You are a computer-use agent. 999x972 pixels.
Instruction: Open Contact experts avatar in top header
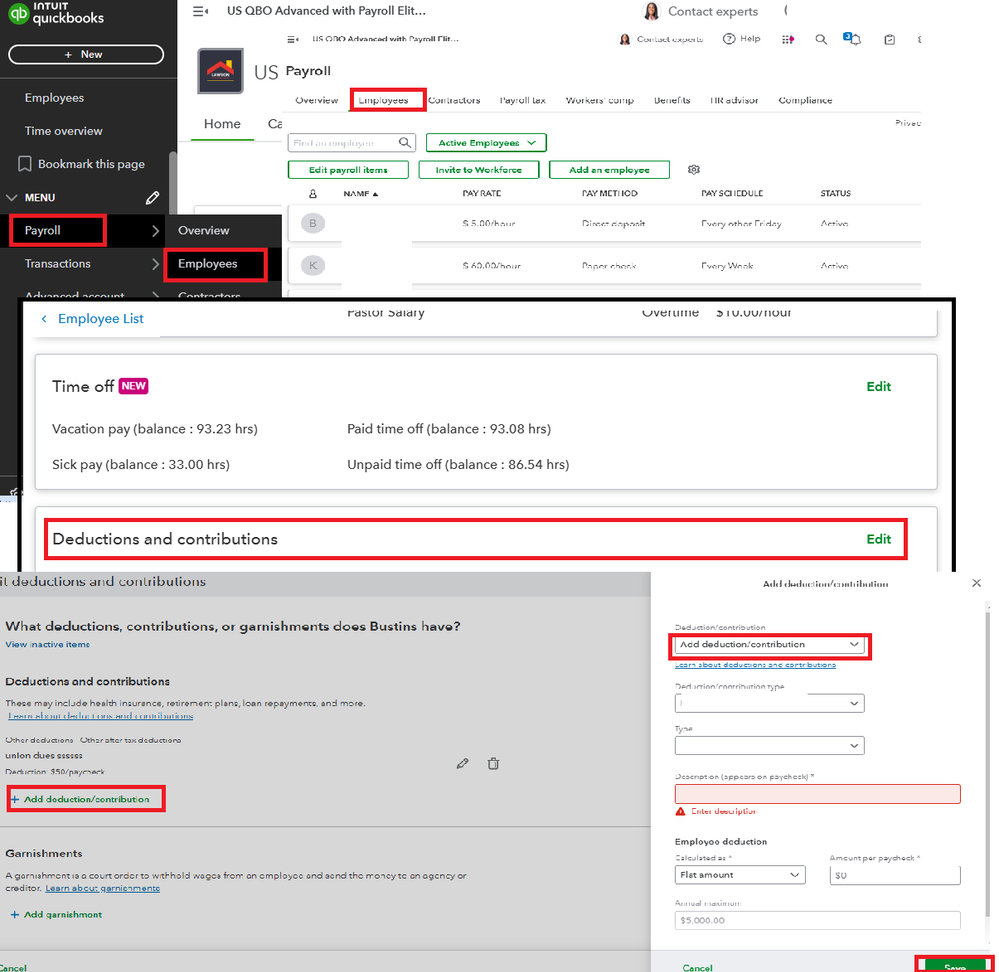(651, 11)
